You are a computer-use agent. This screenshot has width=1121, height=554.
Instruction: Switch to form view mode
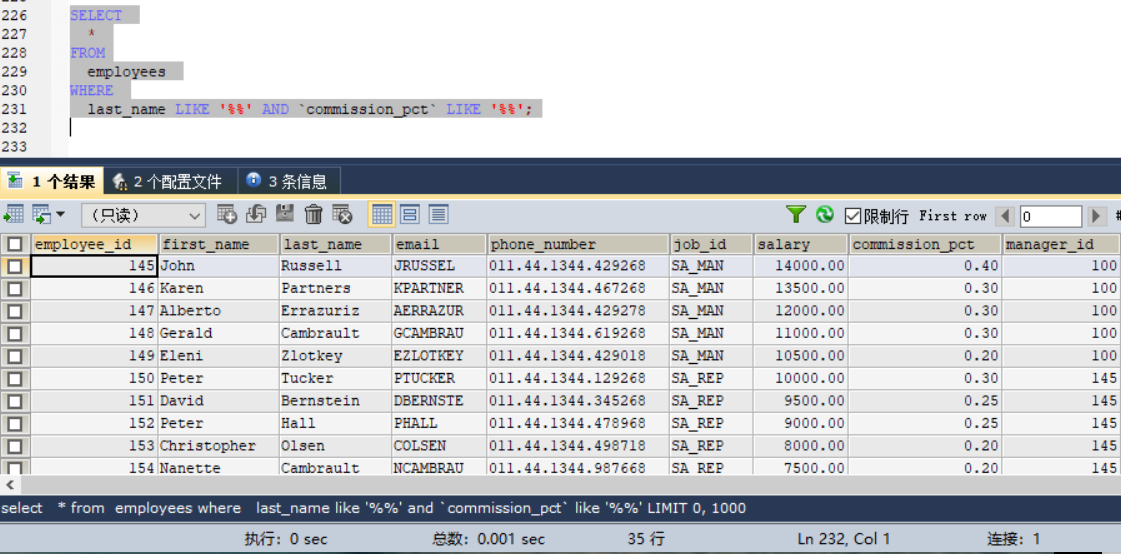410,214
